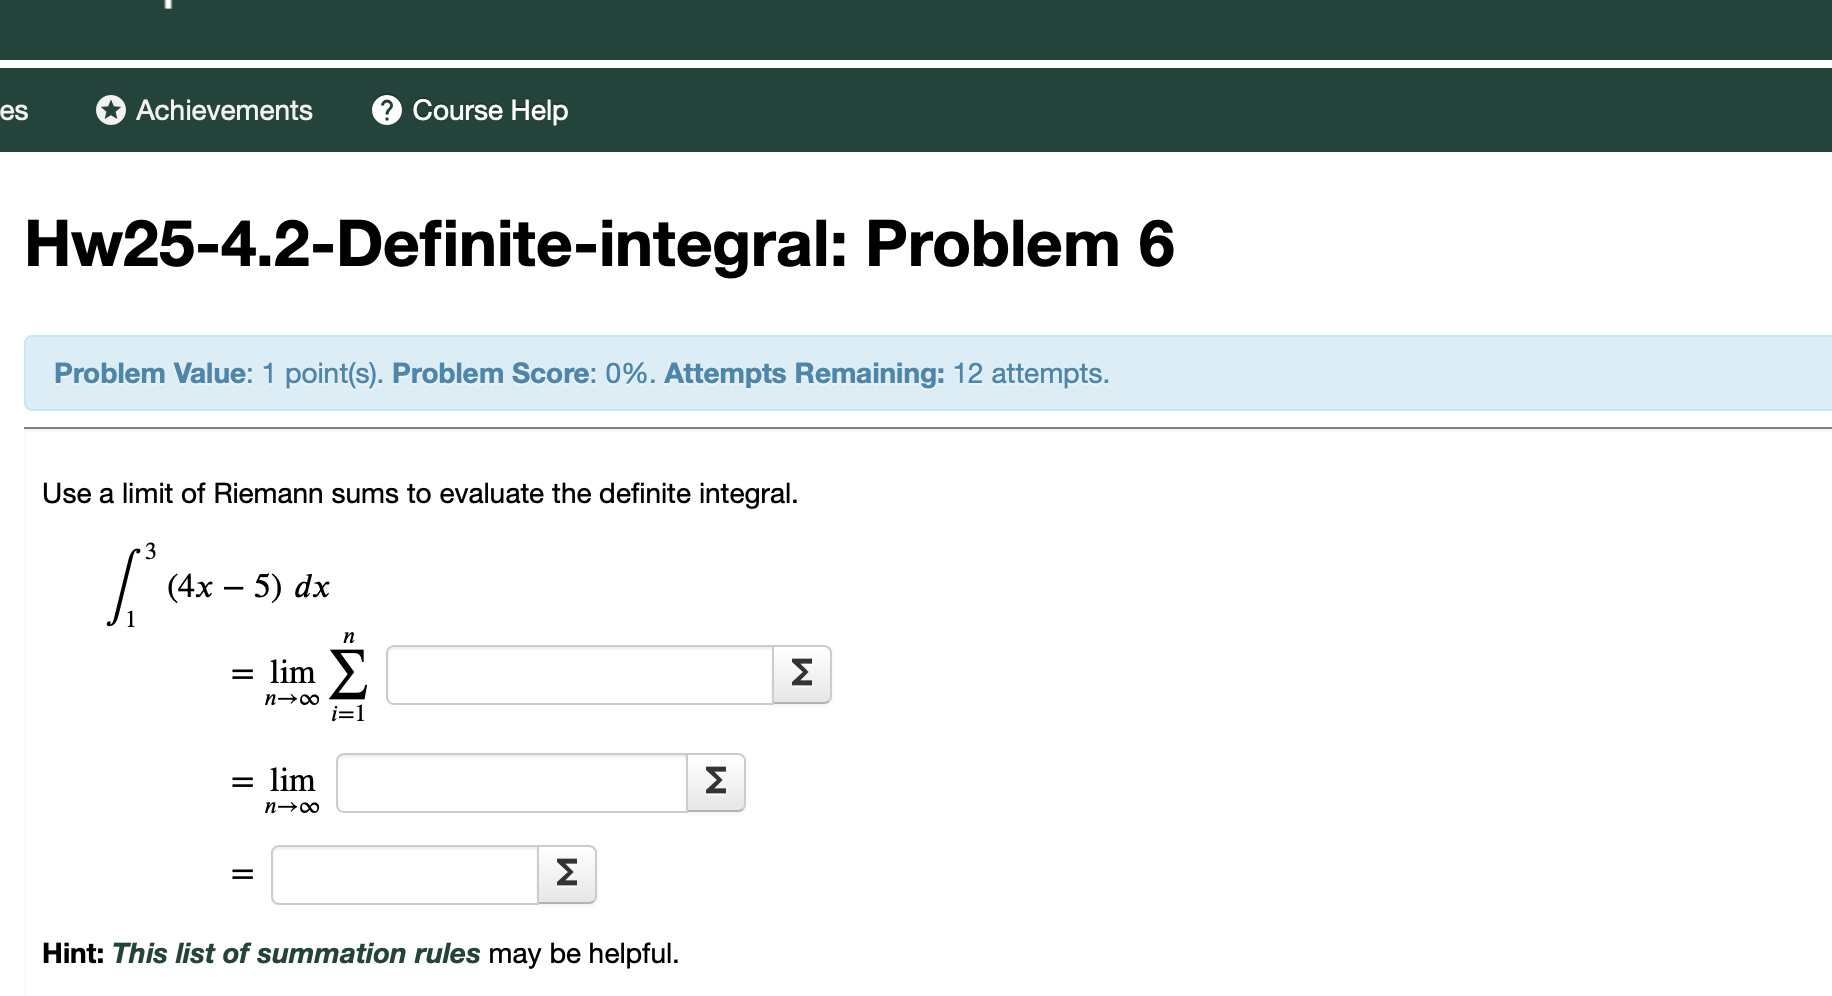Viewport: 1832px width, 996px height.
Task: Open equation editor for second limit answer
Action: pos(716,782)
